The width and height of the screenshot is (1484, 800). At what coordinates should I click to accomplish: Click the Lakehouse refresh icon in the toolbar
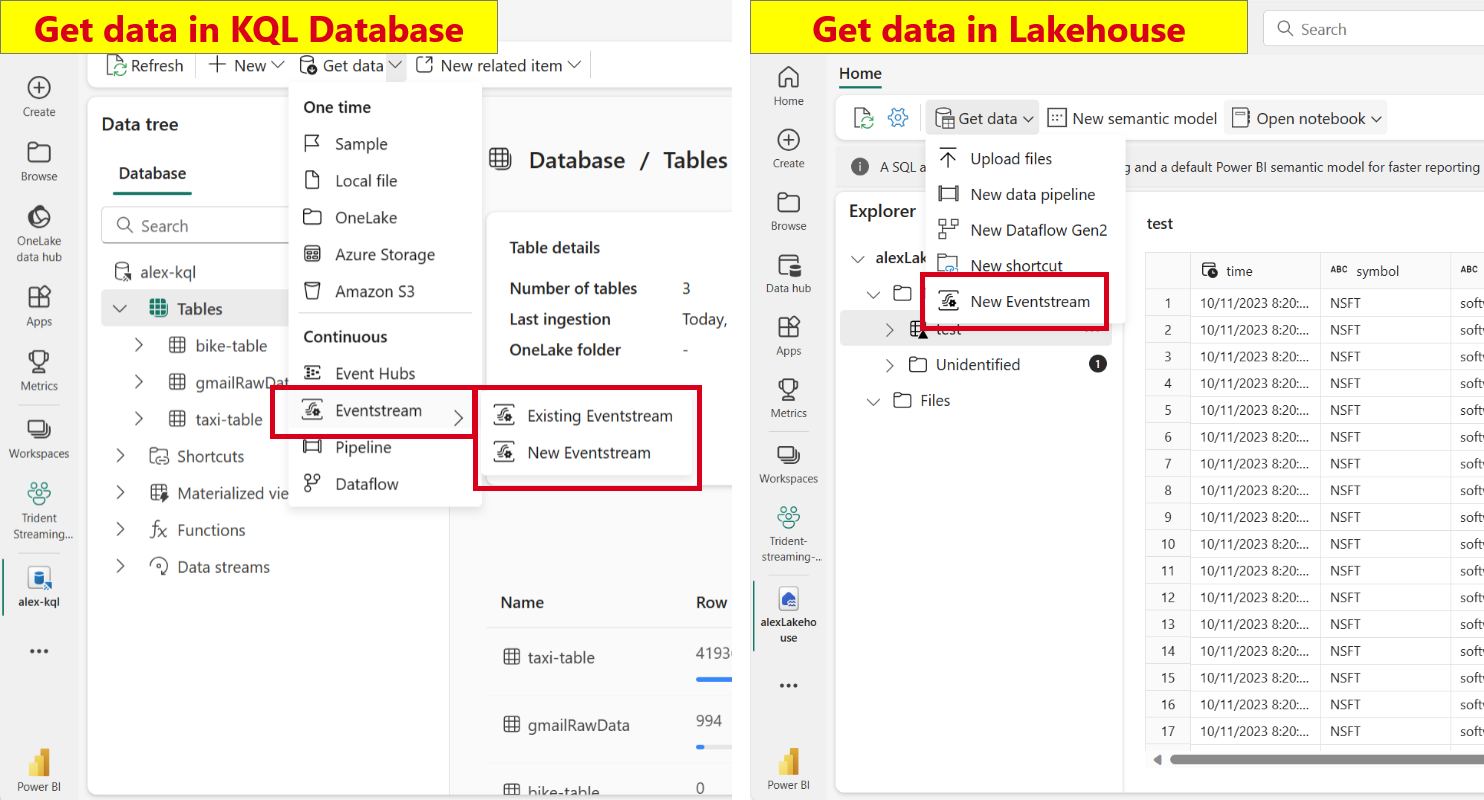pos(863,118)
